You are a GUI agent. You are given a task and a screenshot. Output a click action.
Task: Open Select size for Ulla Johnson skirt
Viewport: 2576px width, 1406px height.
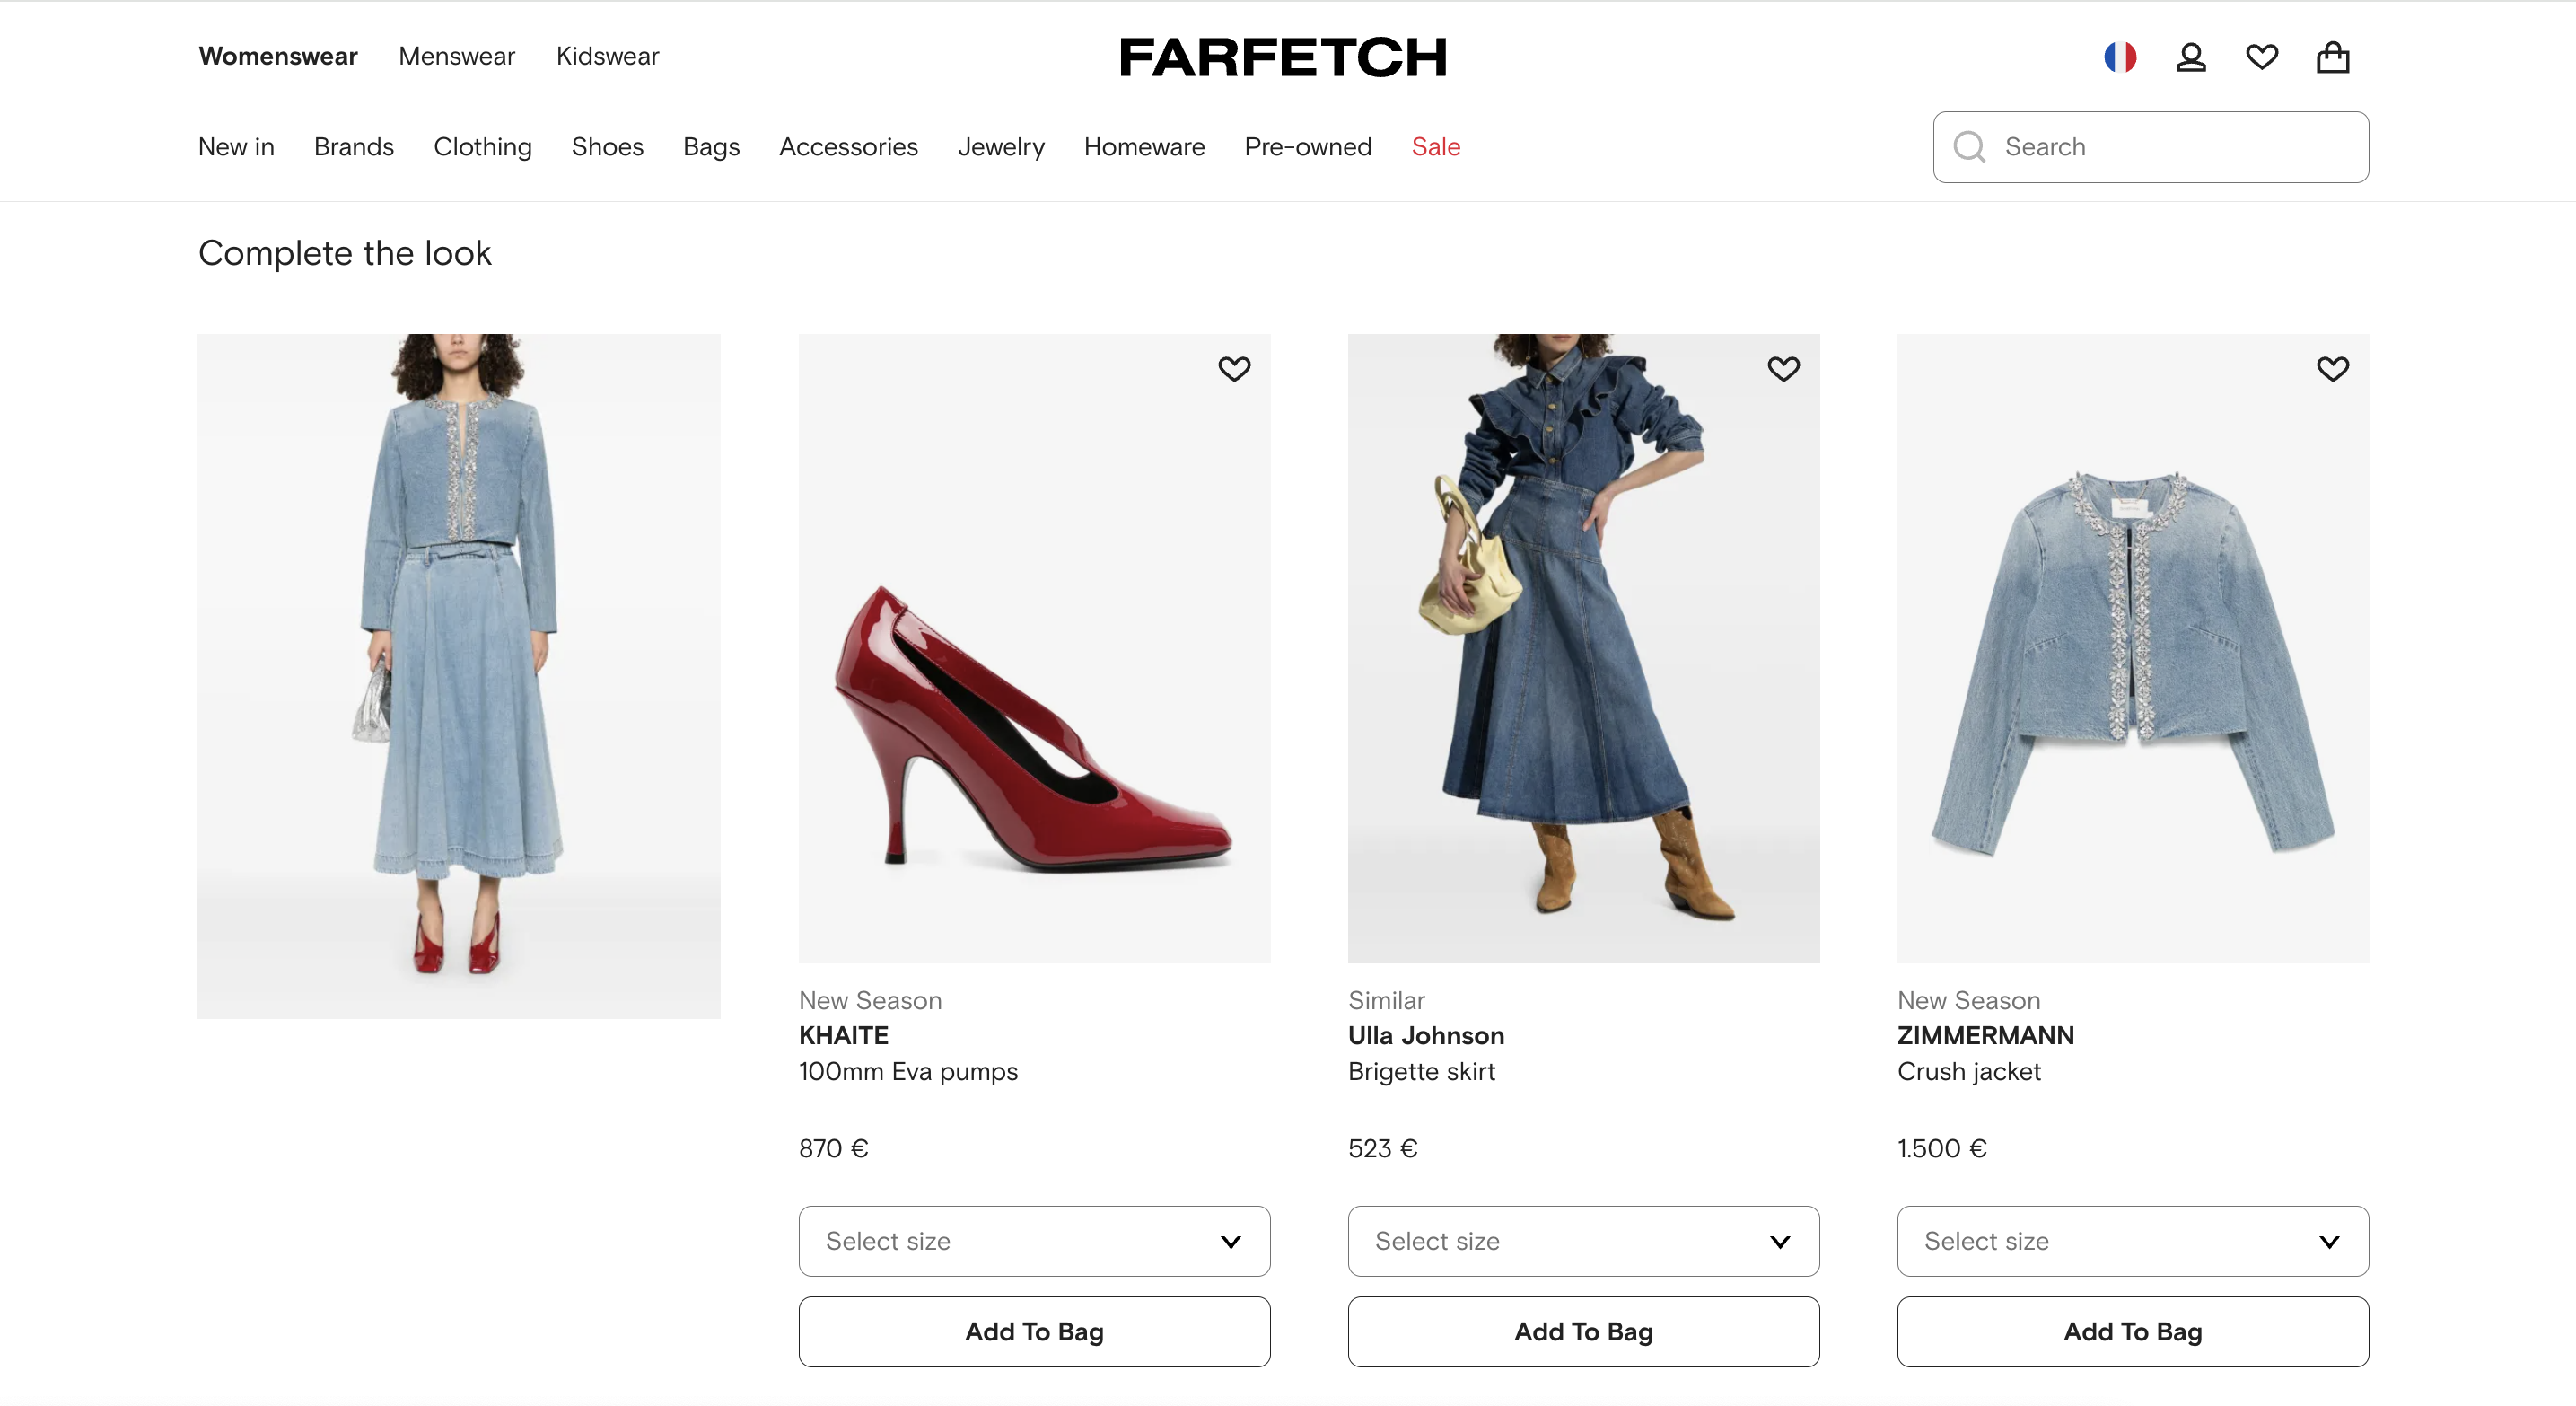1583,1241
